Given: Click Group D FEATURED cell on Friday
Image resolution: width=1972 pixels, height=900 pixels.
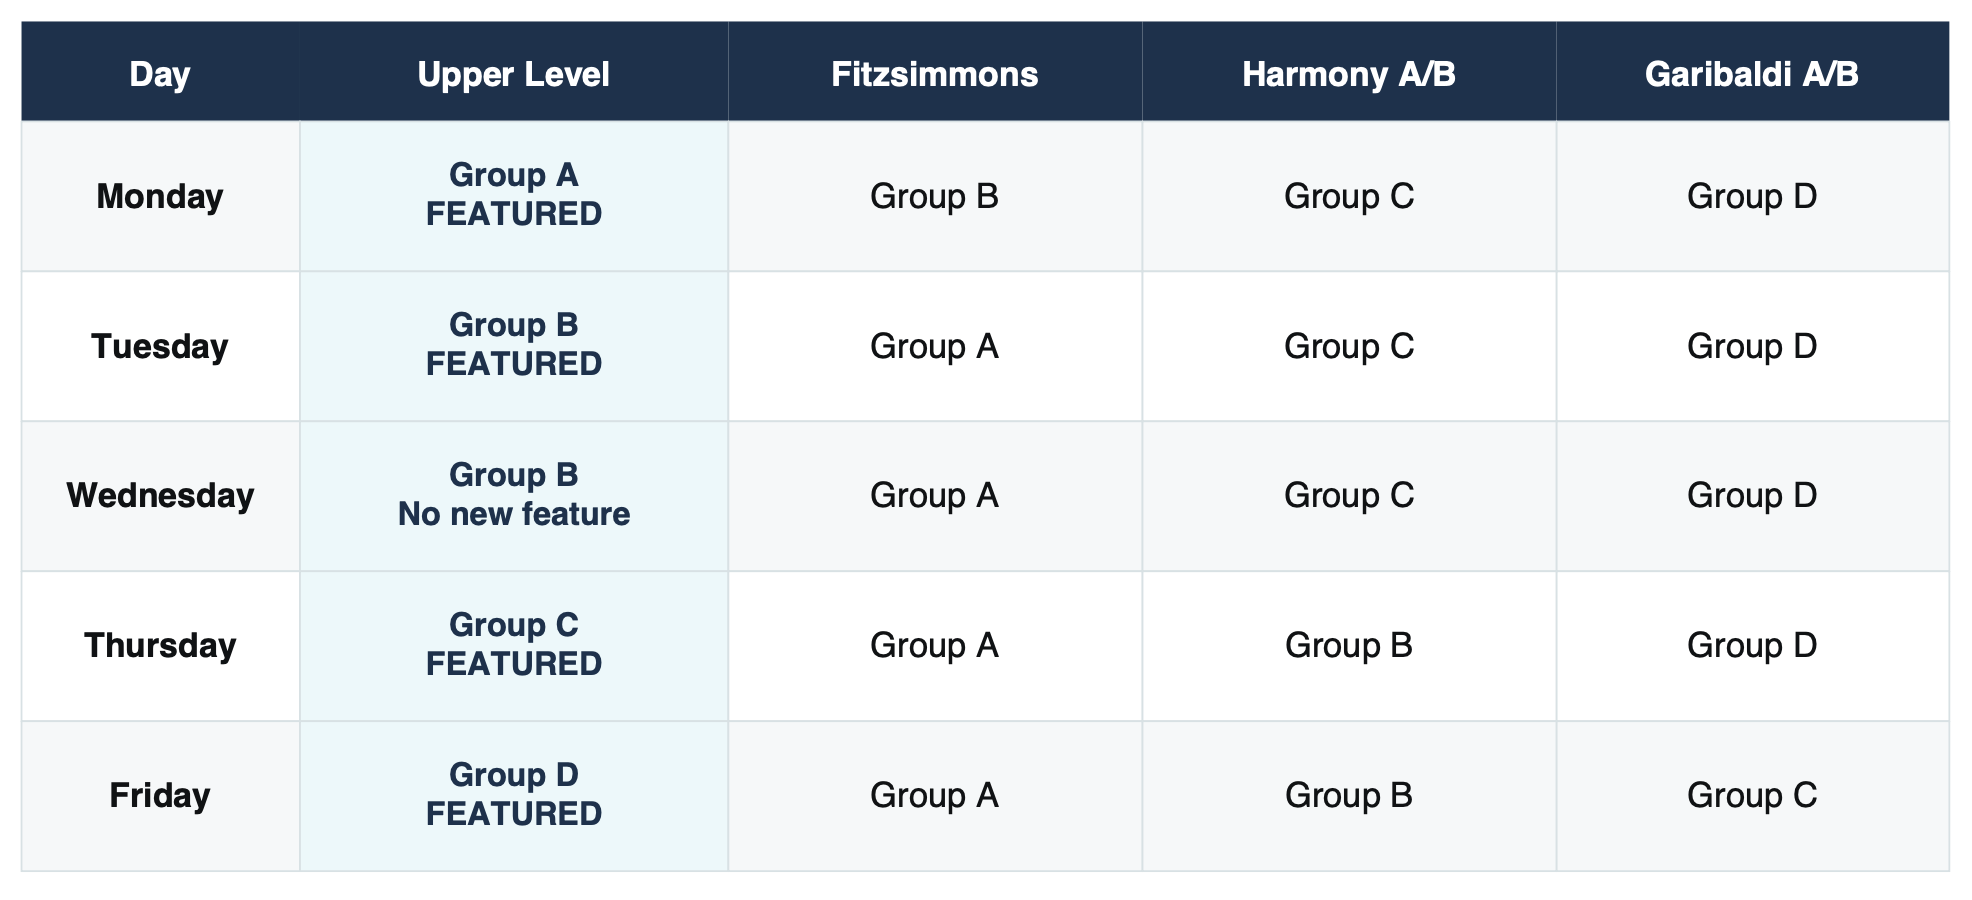Looking at the screenshot, I should coord(514,796).
